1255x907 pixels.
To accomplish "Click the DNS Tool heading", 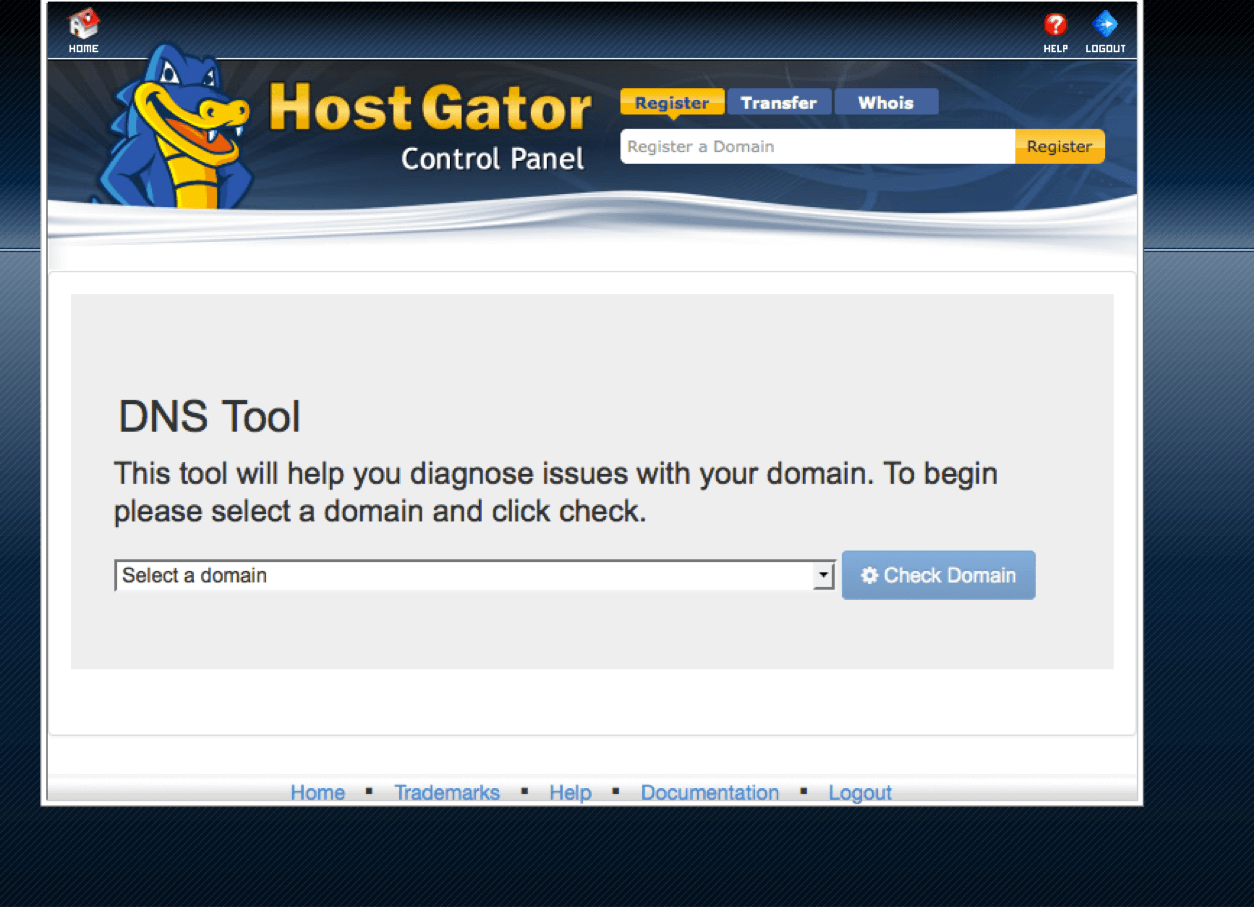I will tap(209, 417).
